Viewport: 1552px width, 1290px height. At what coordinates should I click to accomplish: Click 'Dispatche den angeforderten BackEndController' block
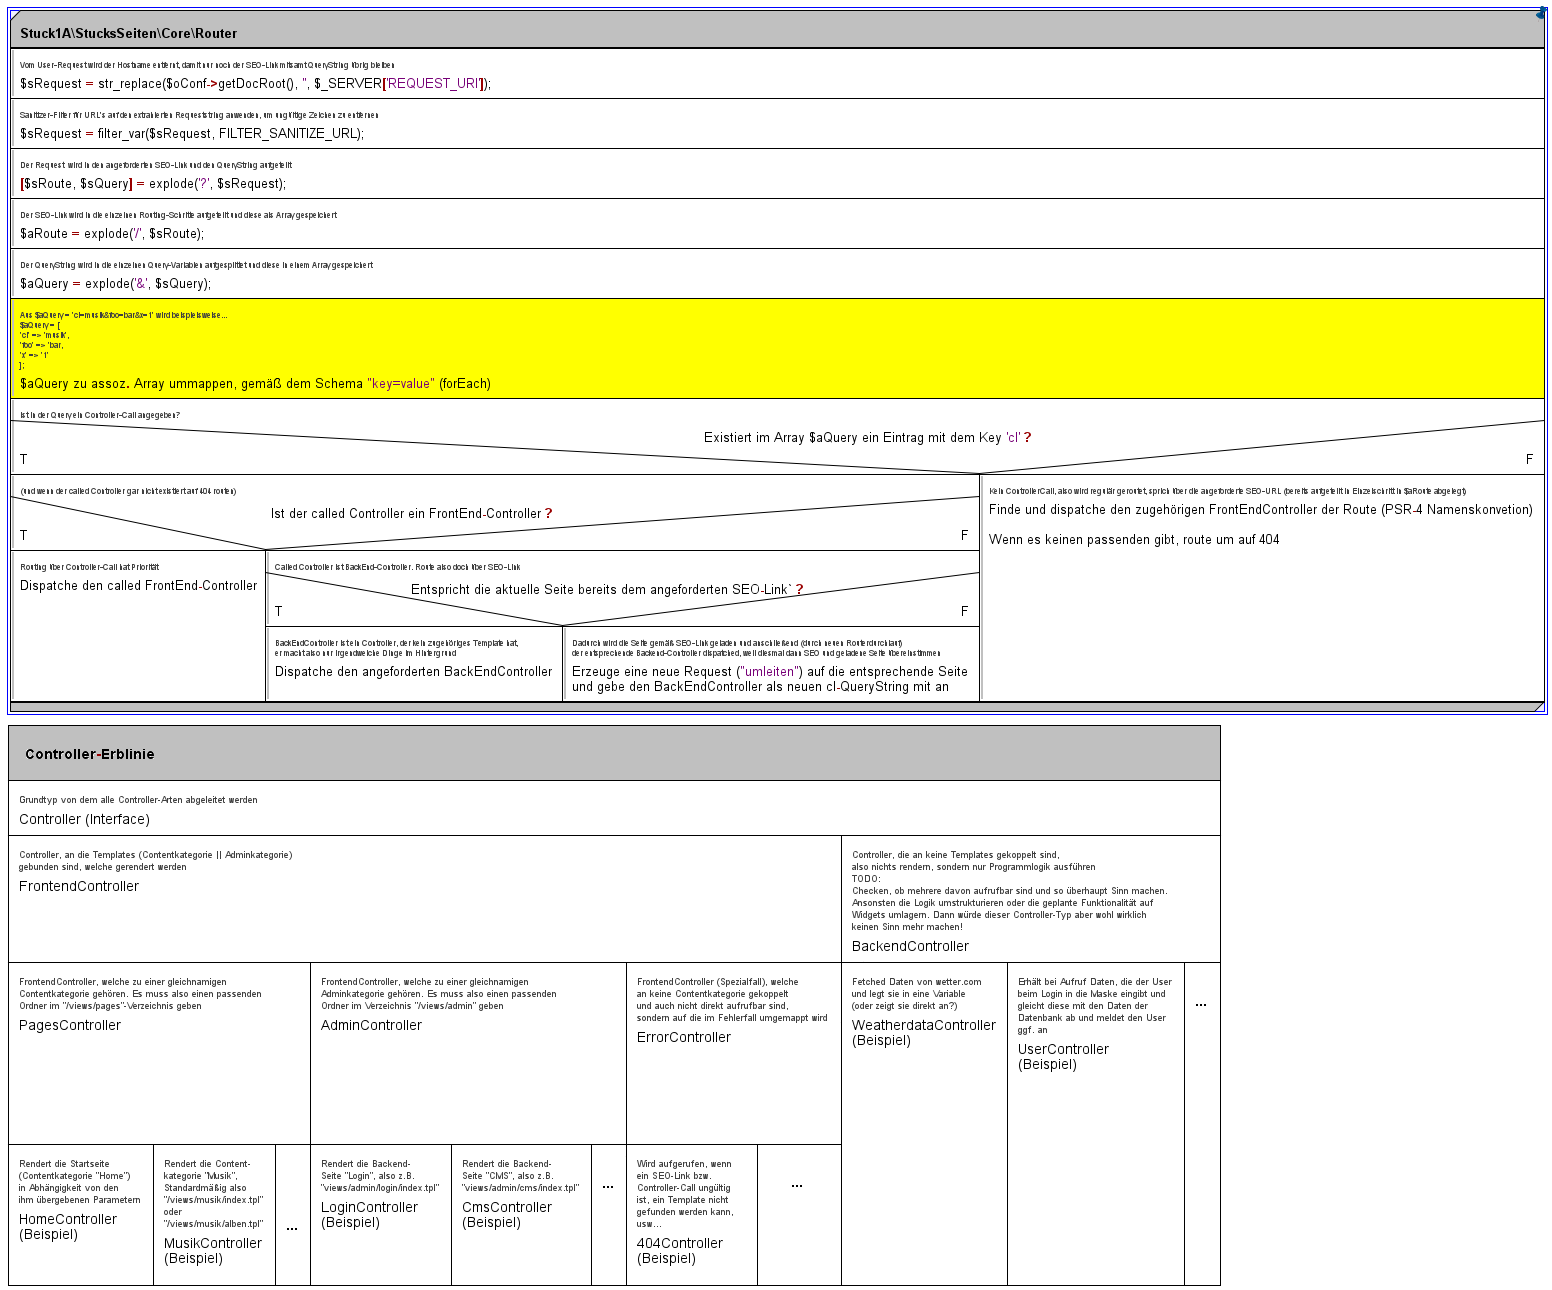pos(413,672)
